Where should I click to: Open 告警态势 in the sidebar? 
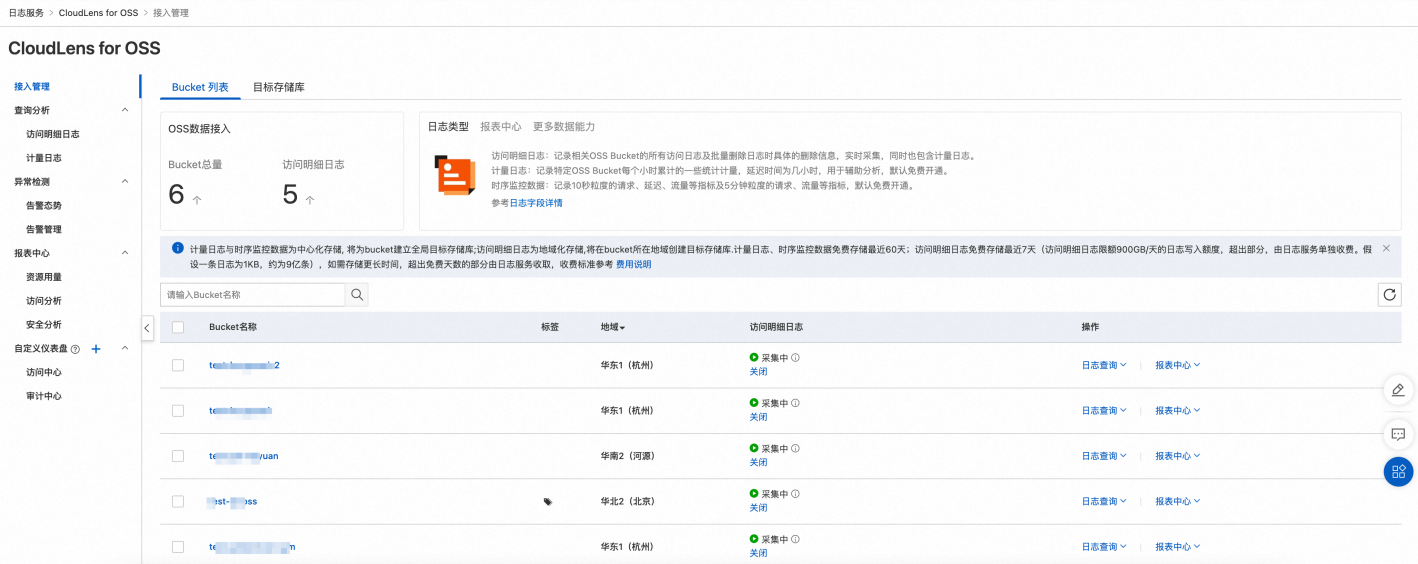(x=44, y=205)
